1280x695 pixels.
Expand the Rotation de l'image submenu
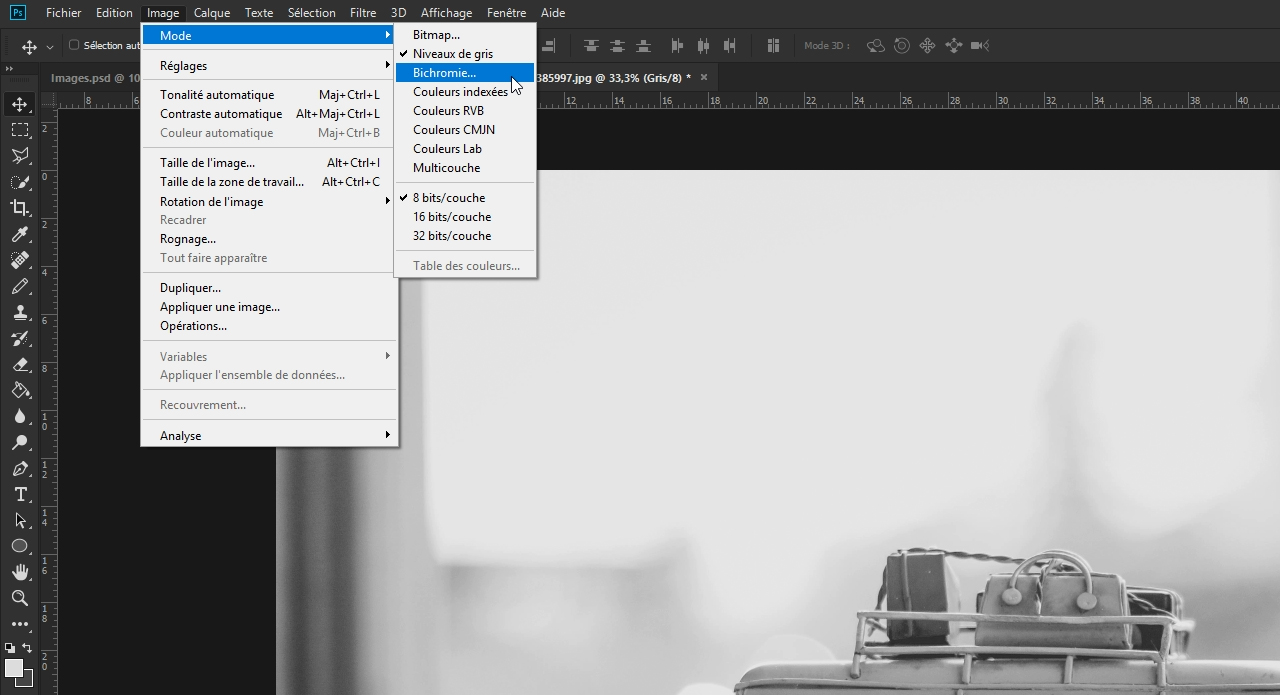[x=270, y=201]
